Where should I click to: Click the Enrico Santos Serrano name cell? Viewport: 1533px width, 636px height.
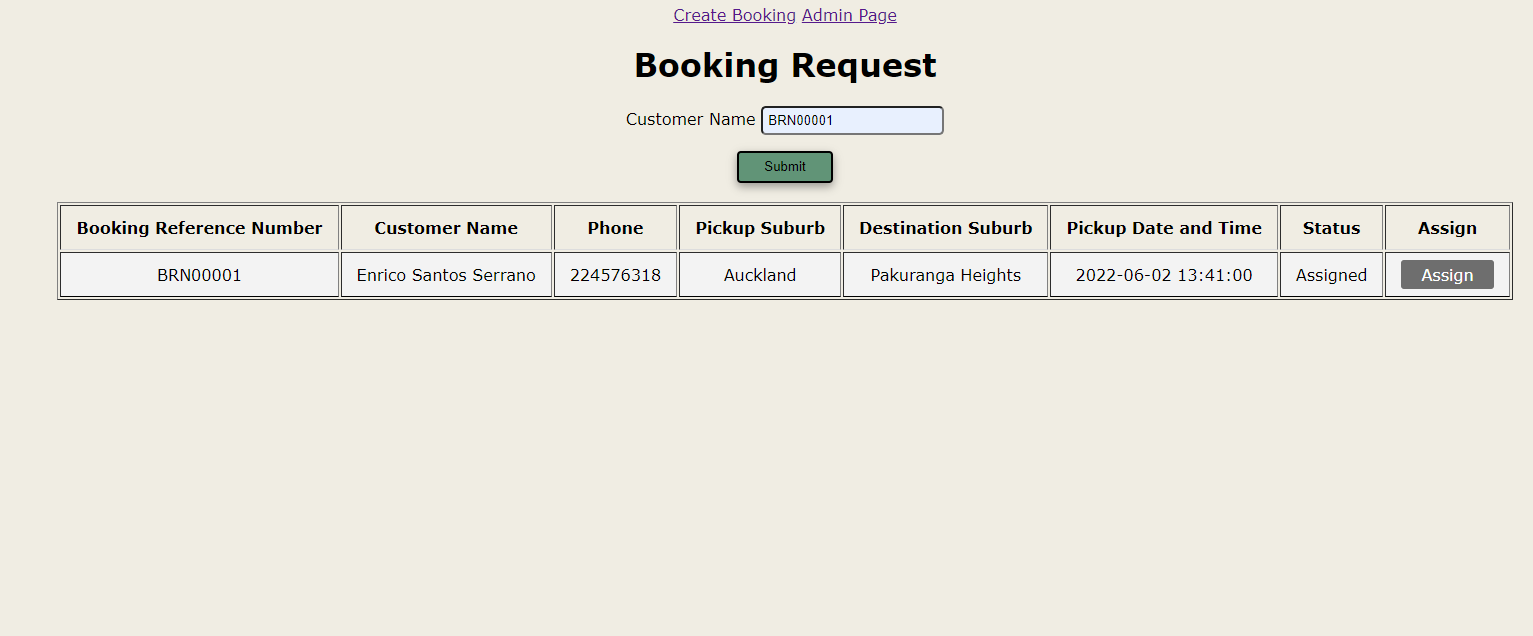click(446, 274)
